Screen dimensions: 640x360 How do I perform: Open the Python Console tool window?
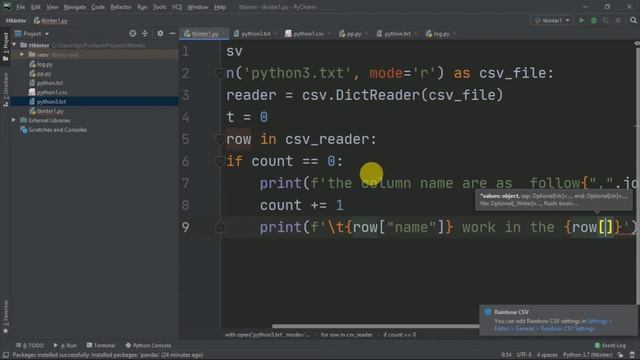point(148,345)
